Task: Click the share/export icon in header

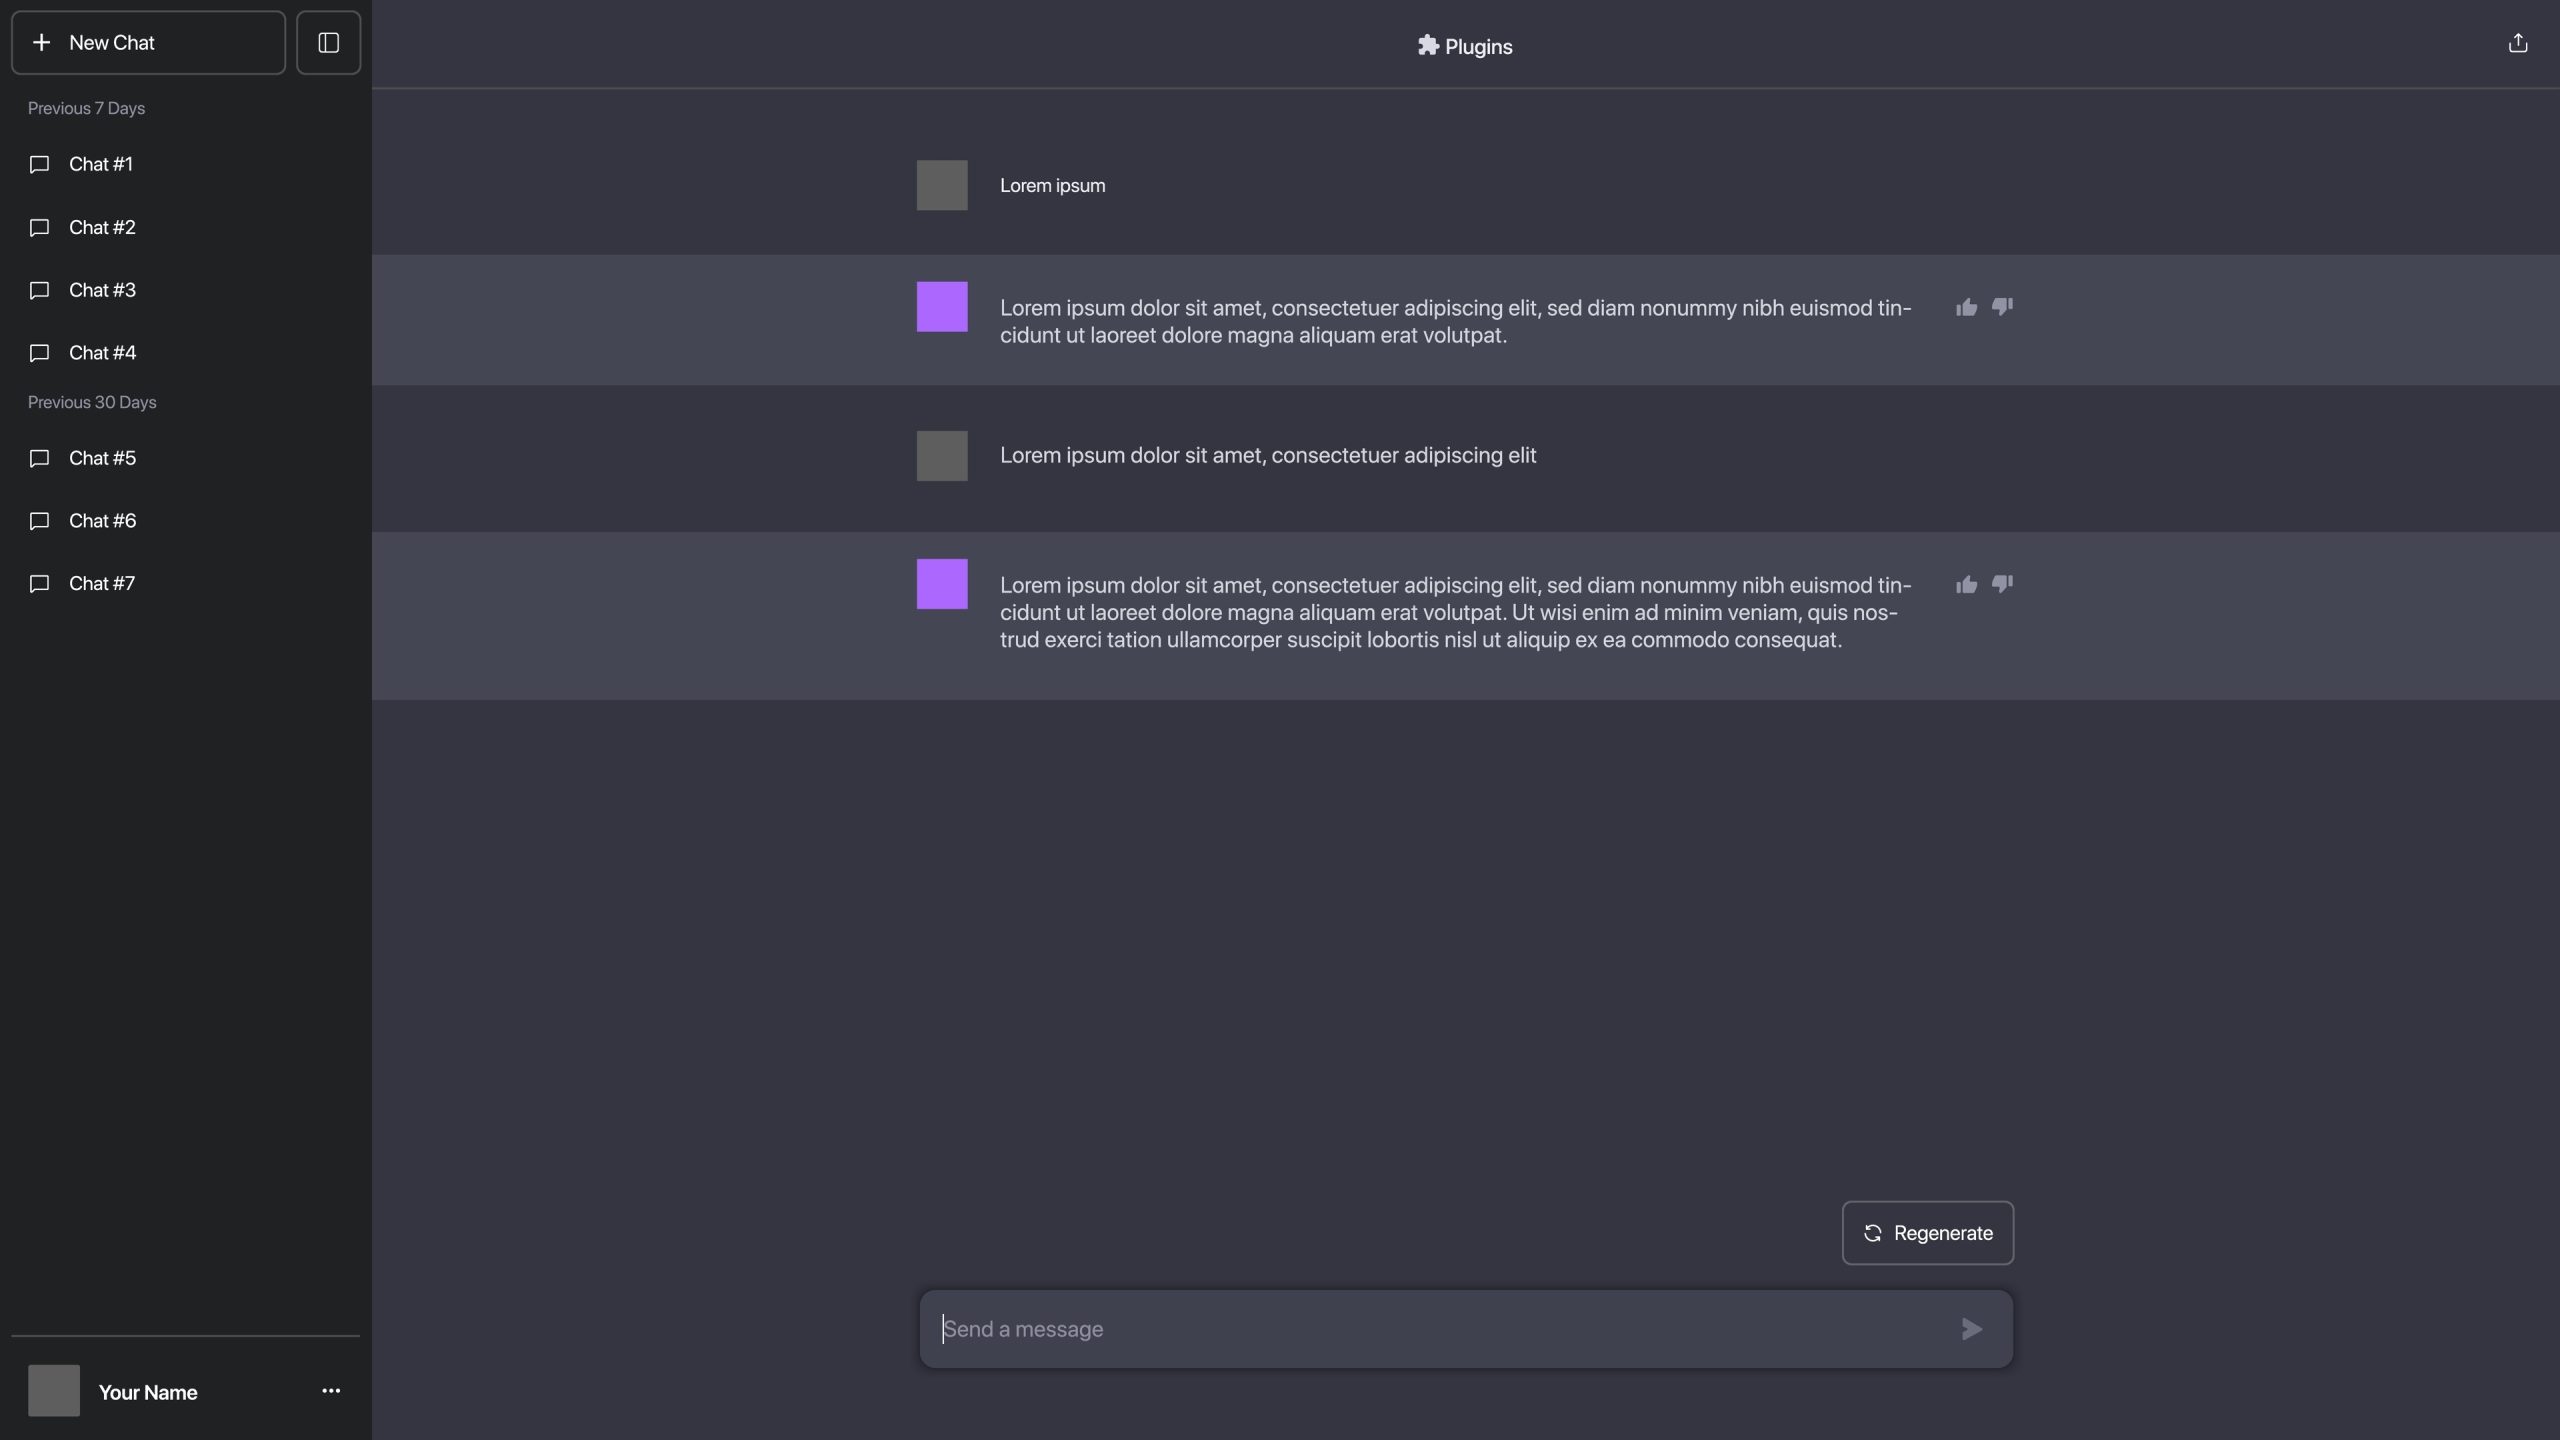Action: point(2518,43)
